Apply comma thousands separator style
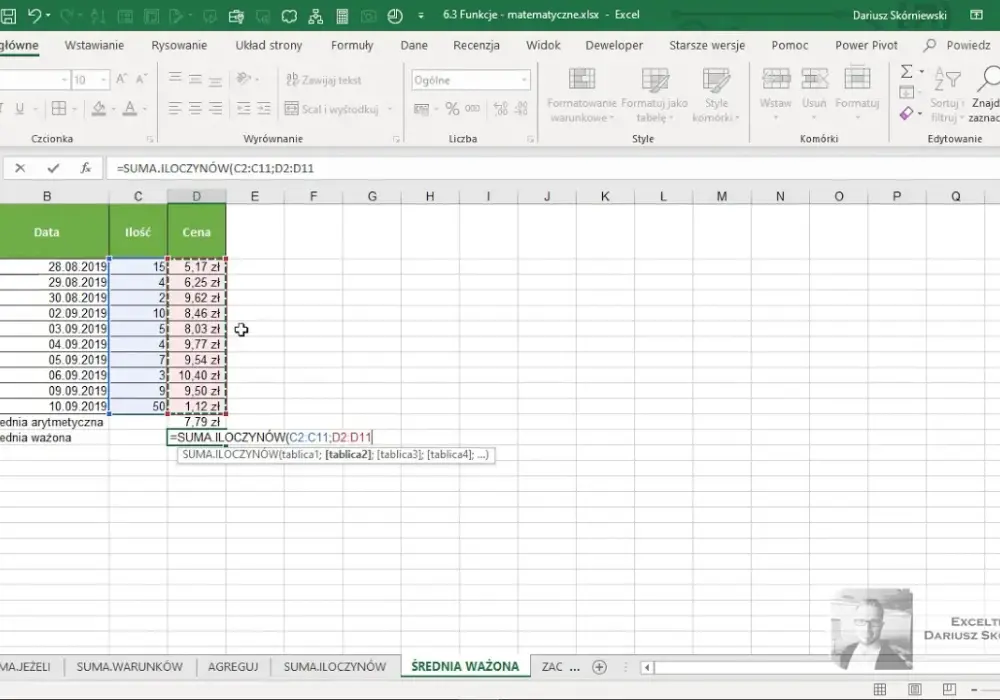The width and height of the screenshot is (1000, 700). 473,109
